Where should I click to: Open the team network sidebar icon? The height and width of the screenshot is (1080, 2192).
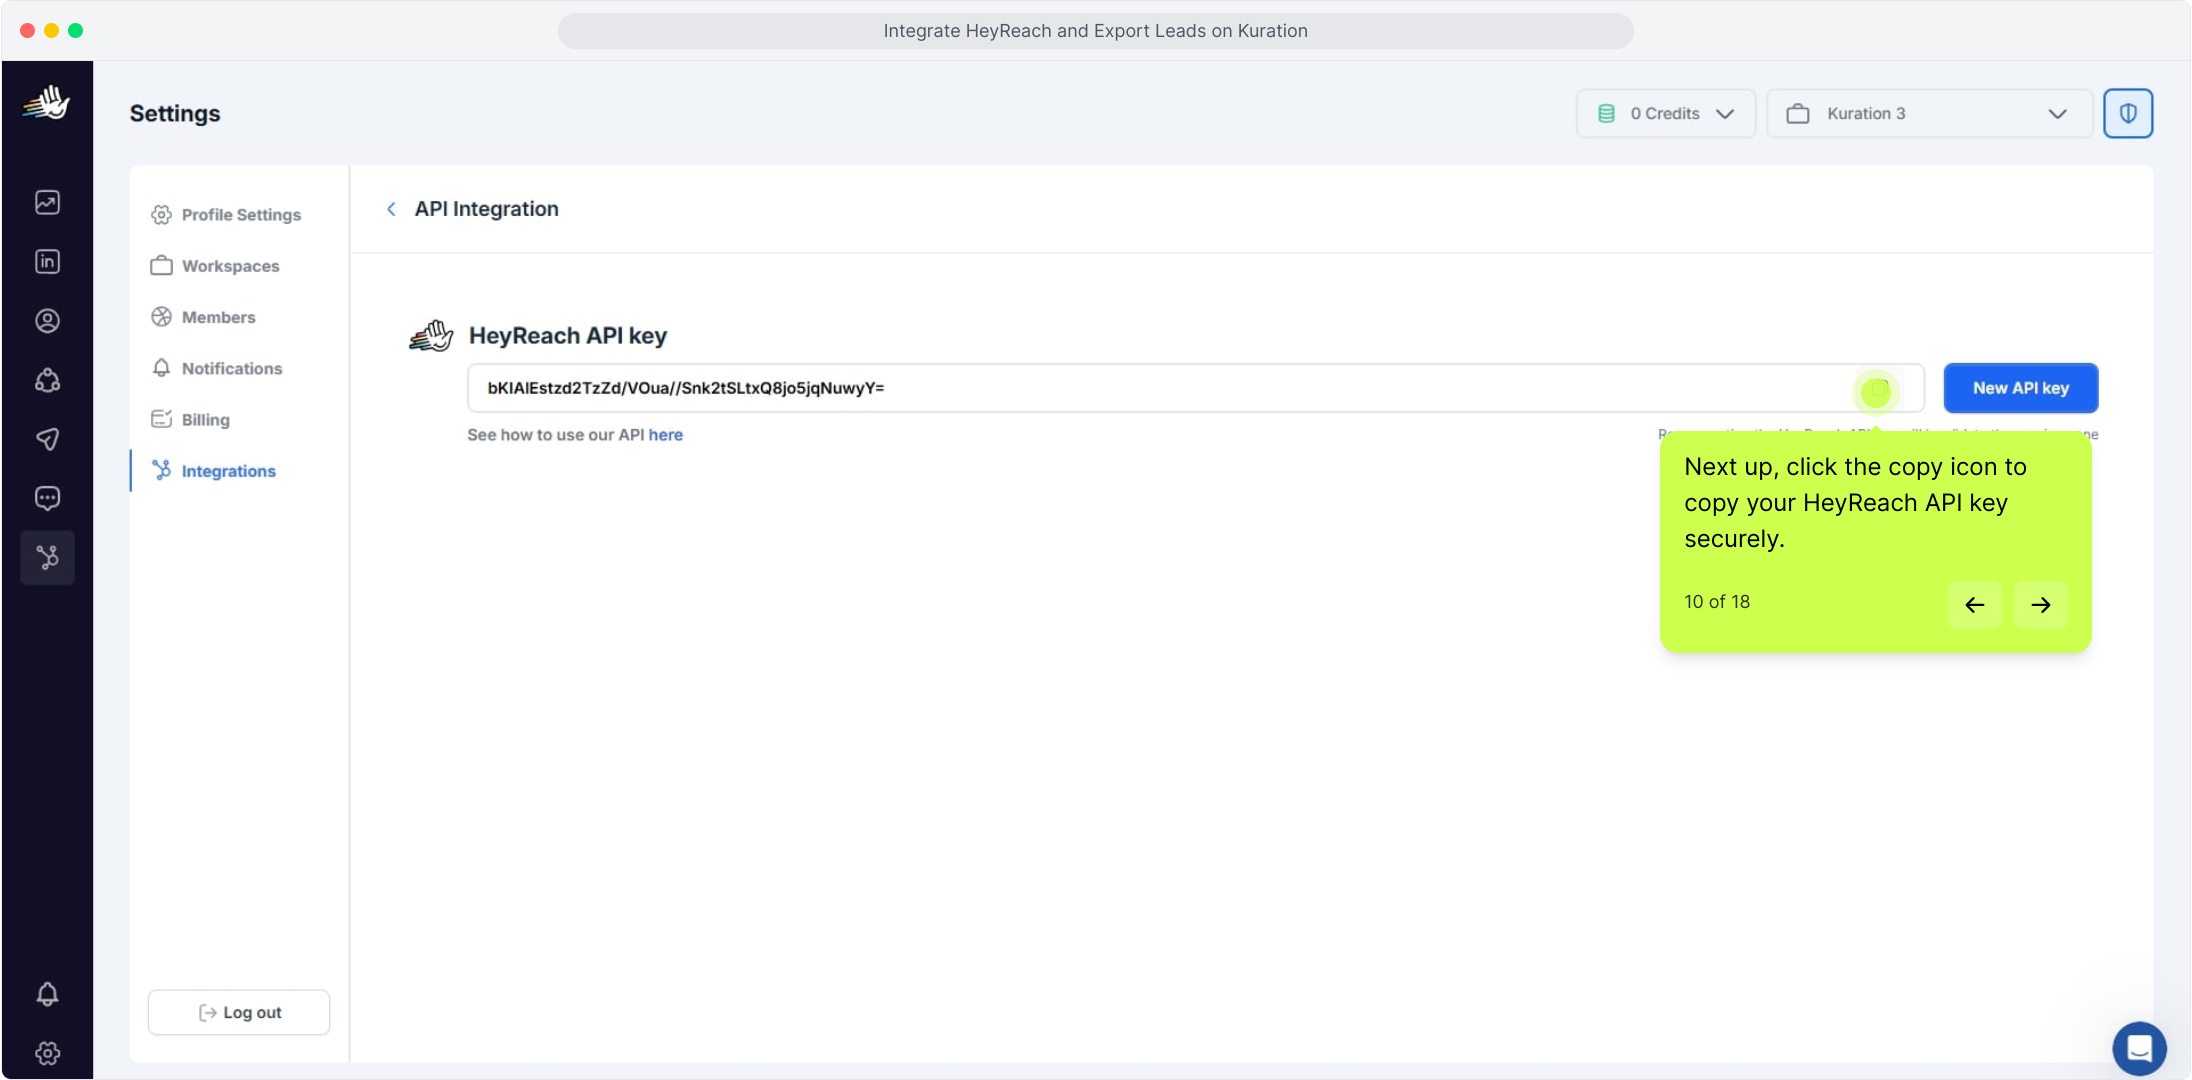click(x=47, y=380)
